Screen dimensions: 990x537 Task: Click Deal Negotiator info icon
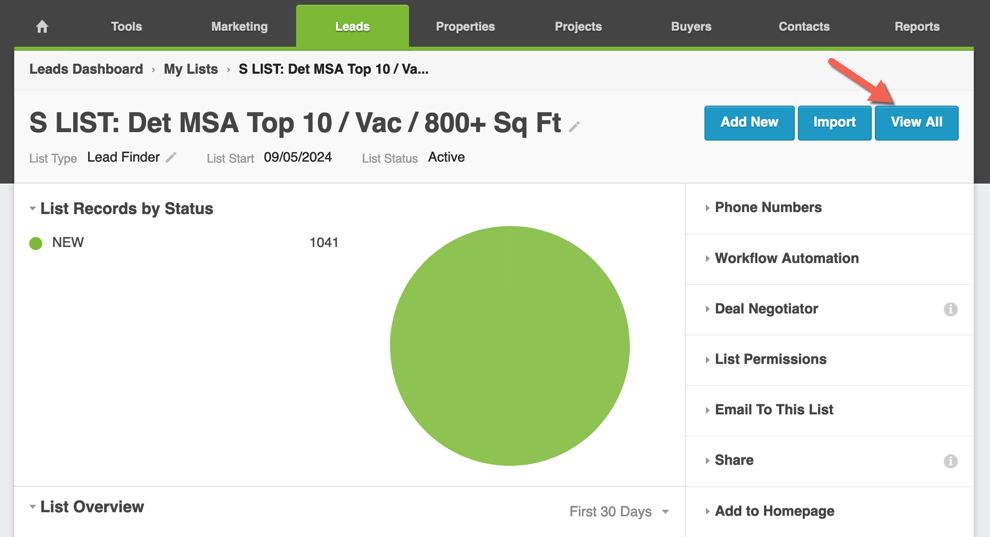[950, 310]
